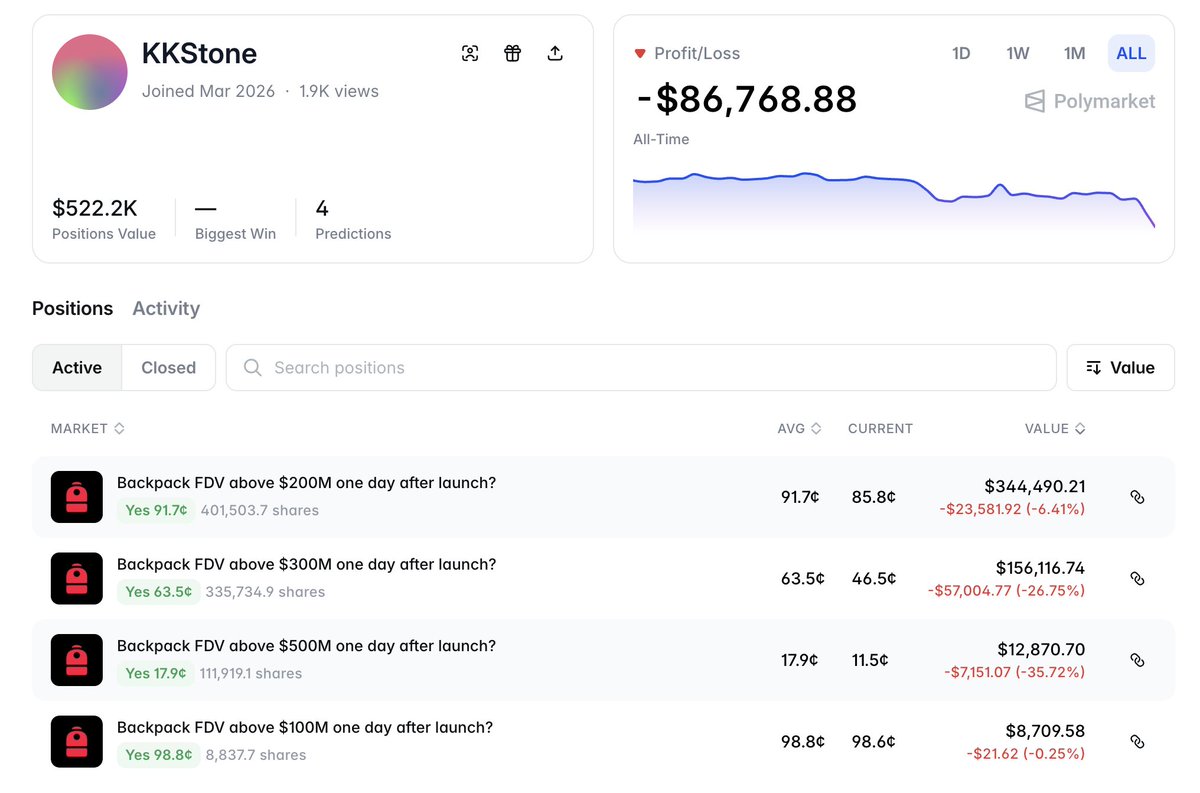The image size is (1200, 793).
Task: Click the -$86,768.88 profit/loss figure
Action: coord(746,99)
